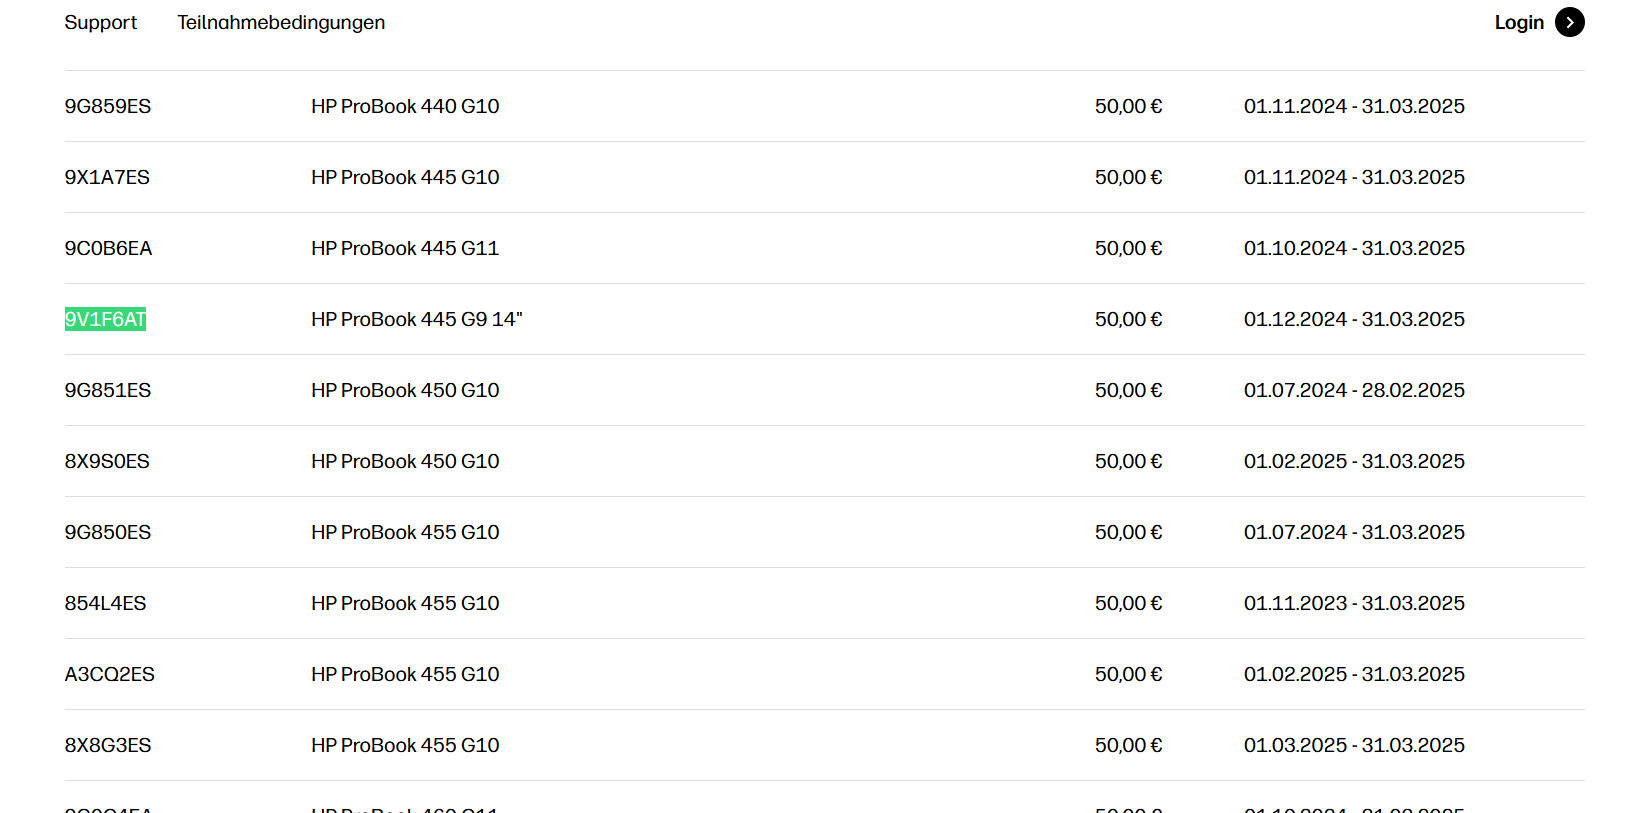This screenshot has height=813, width=1632.
Task: Click product code 8X9S0ES
Action: point(107,461)
